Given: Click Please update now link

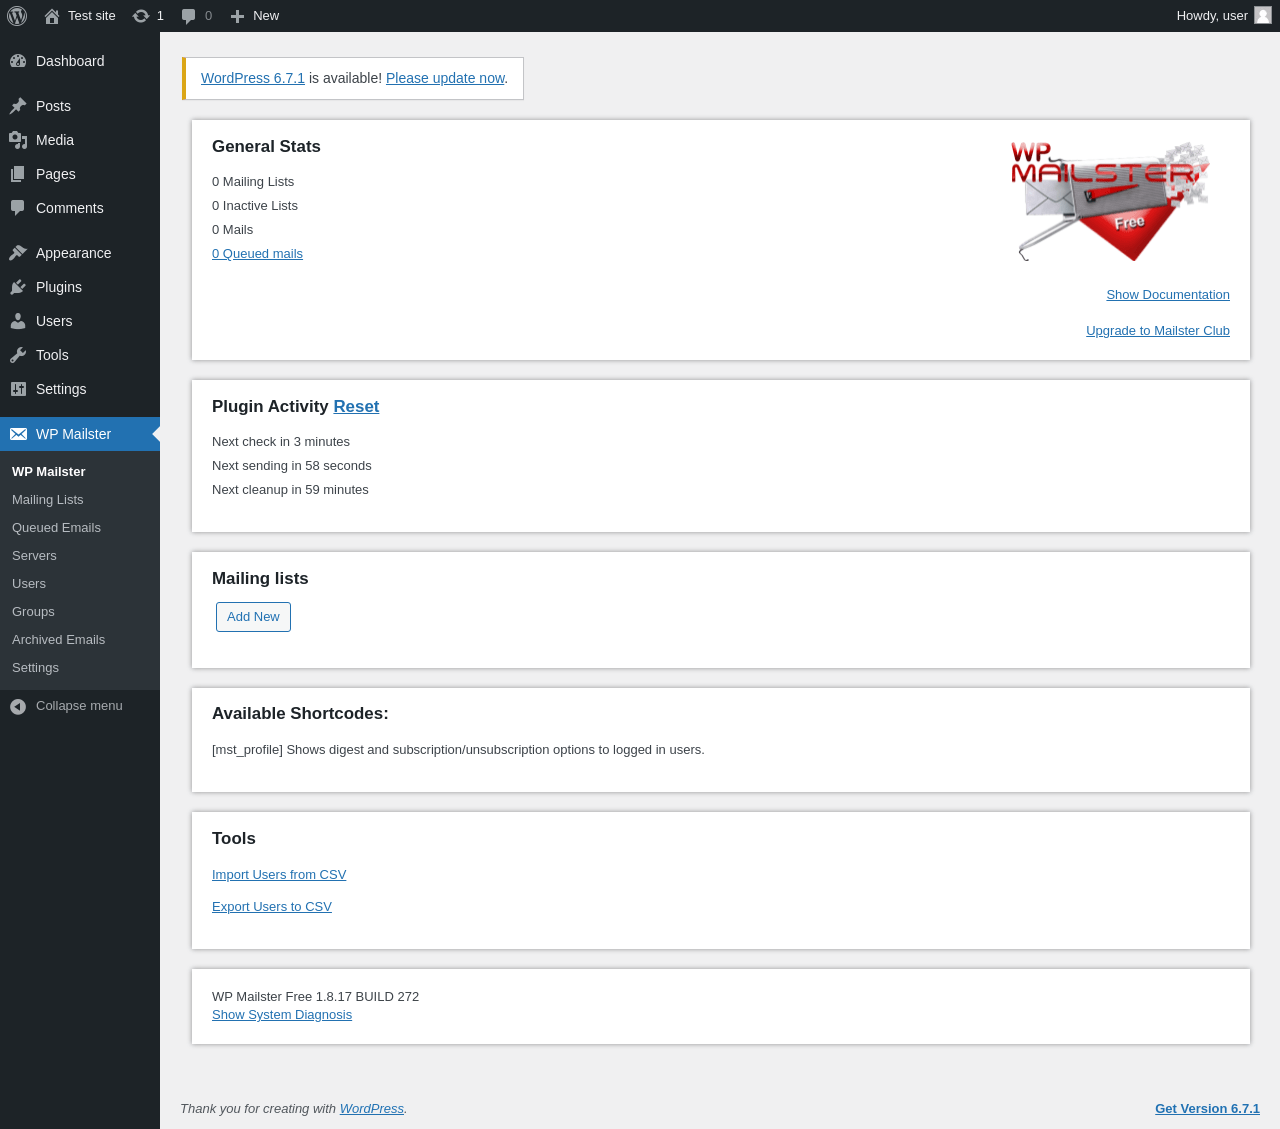Looking at the screenshot, I should tap(445, 78).
